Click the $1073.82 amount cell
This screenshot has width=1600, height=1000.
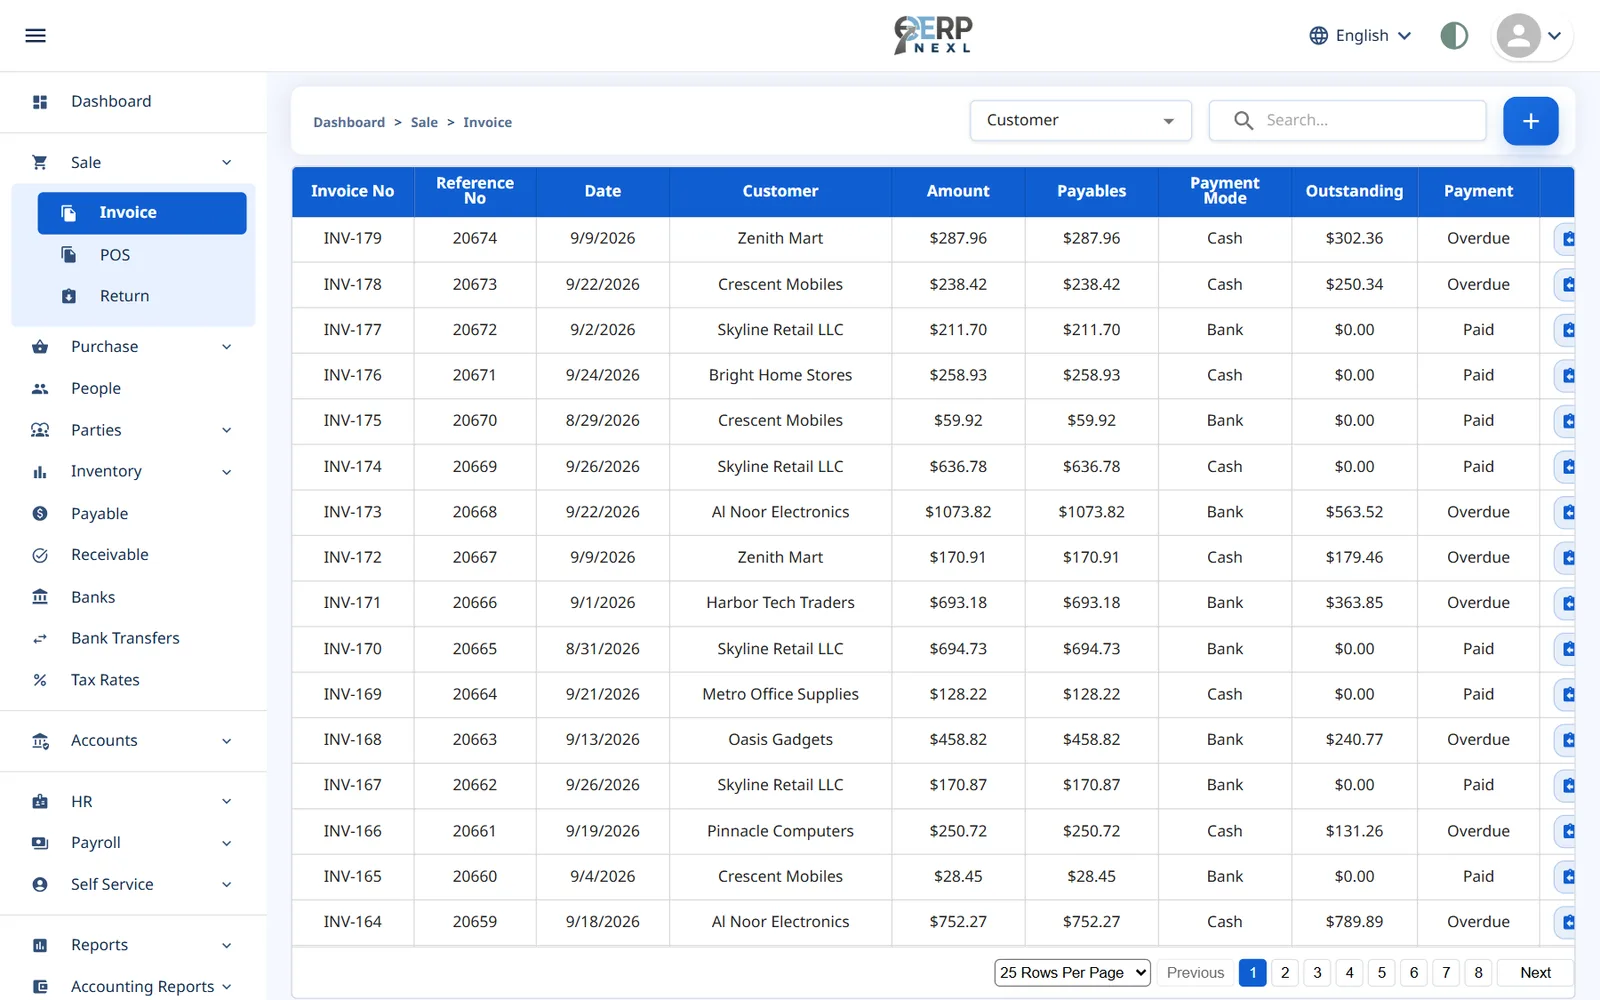click(x=958, y=512)
